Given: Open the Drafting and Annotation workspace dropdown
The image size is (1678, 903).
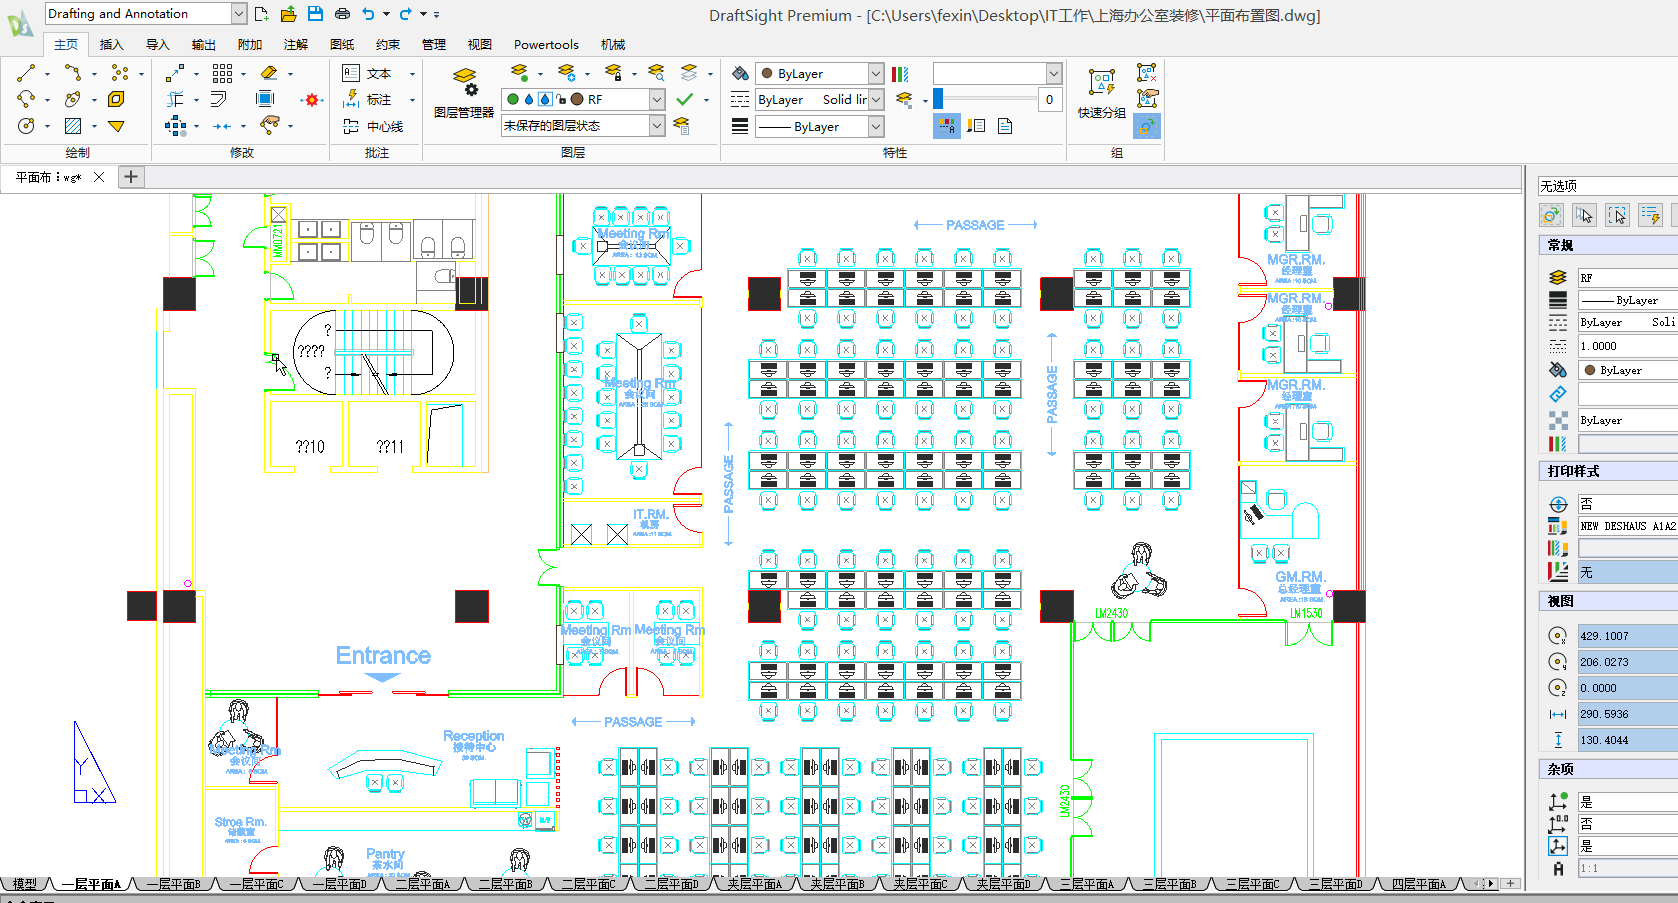Looking at the screenshot, I should [x=239, y=14].
